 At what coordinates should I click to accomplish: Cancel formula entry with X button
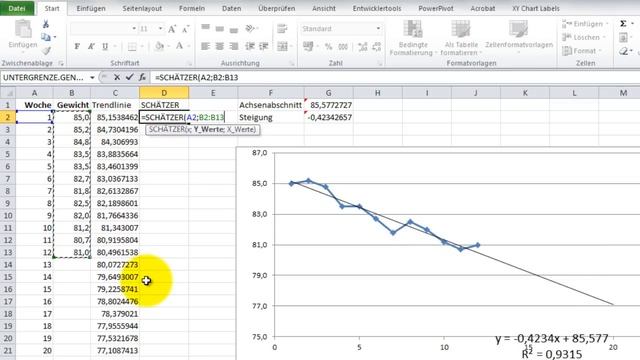117,77
